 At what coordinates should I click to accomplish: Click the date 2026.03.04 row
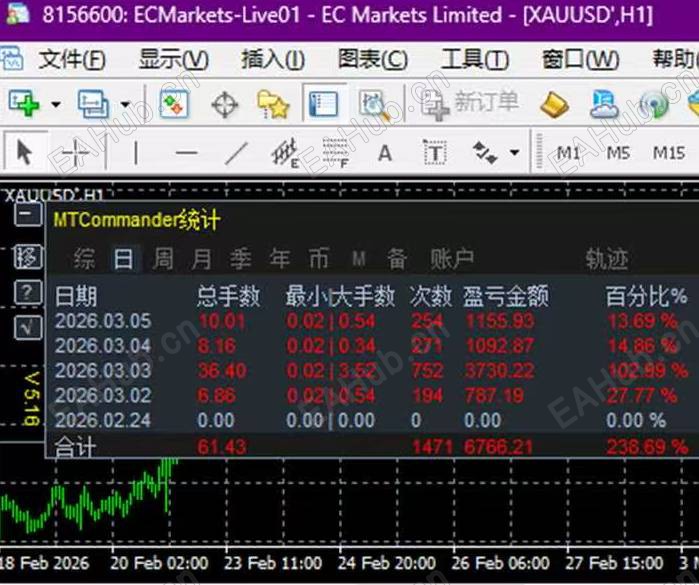(103, 346)
